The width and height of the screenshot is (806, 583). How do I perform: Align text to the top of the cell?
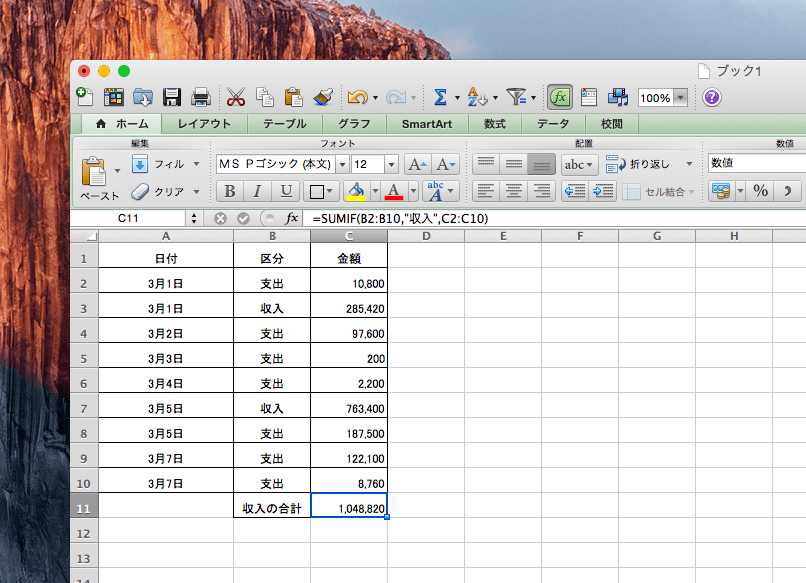(x=486, y=164)
